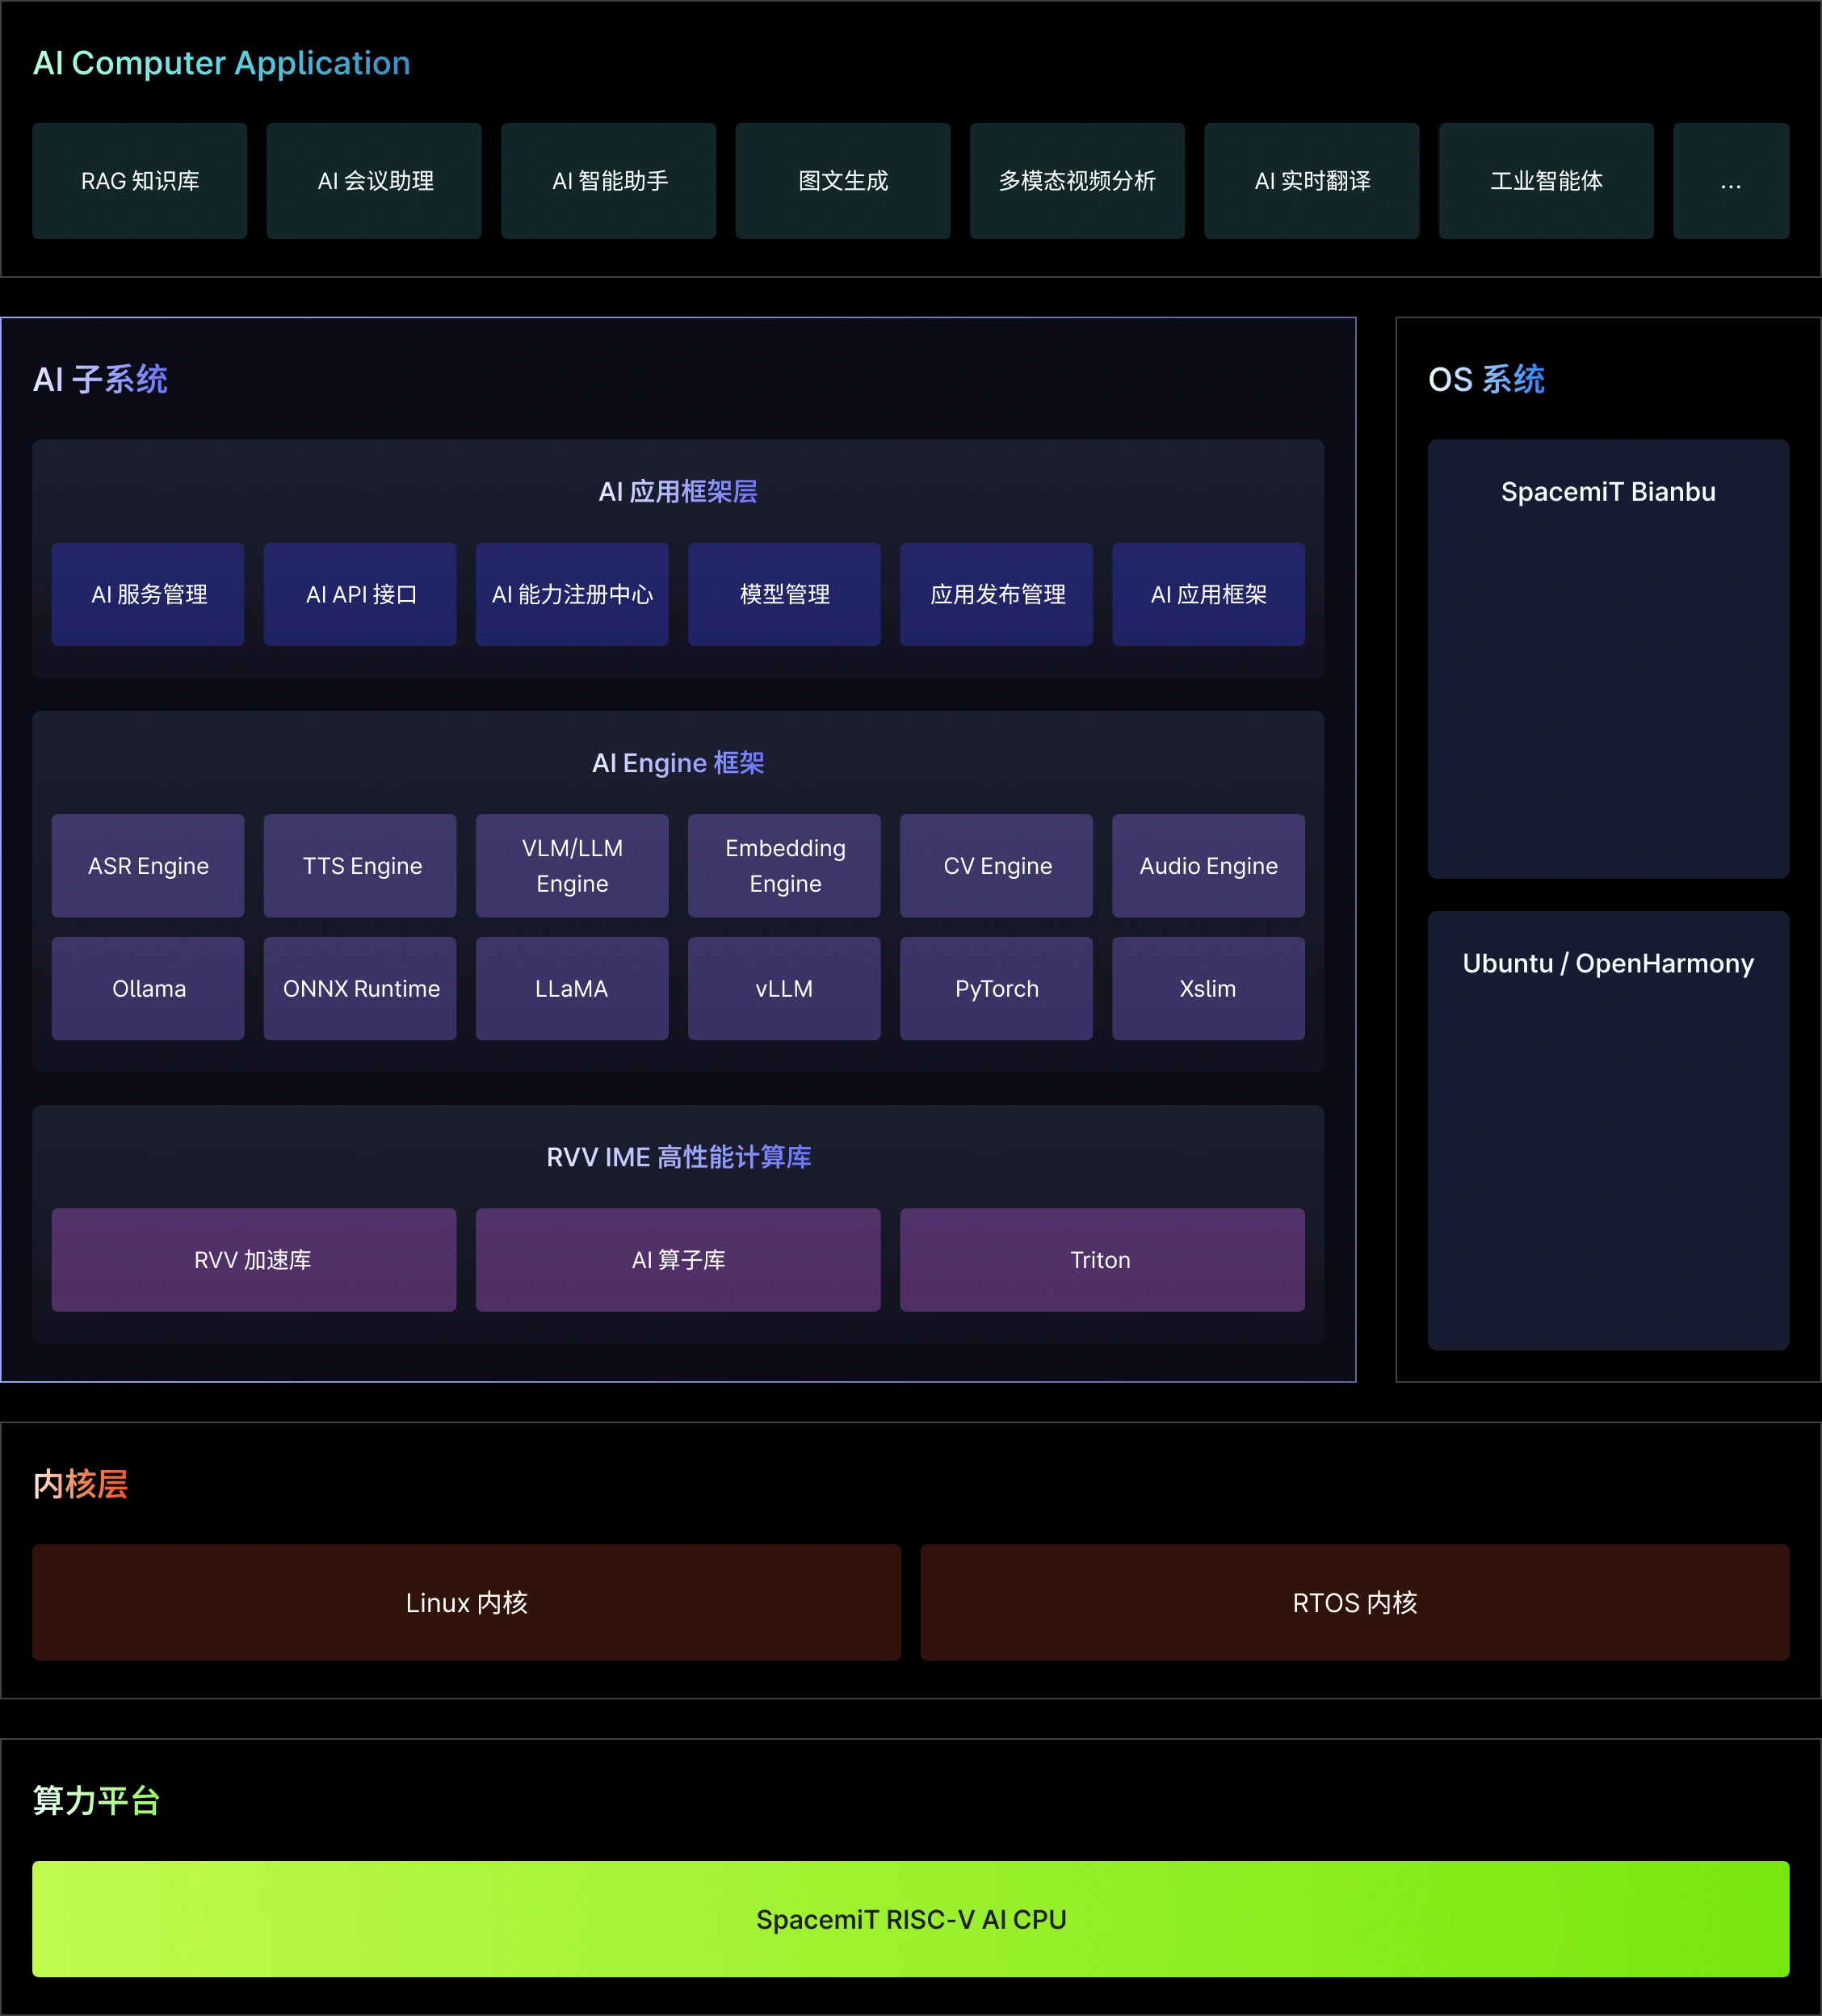
Task: Select the 模型管理 block
Action: click(784, 594)
